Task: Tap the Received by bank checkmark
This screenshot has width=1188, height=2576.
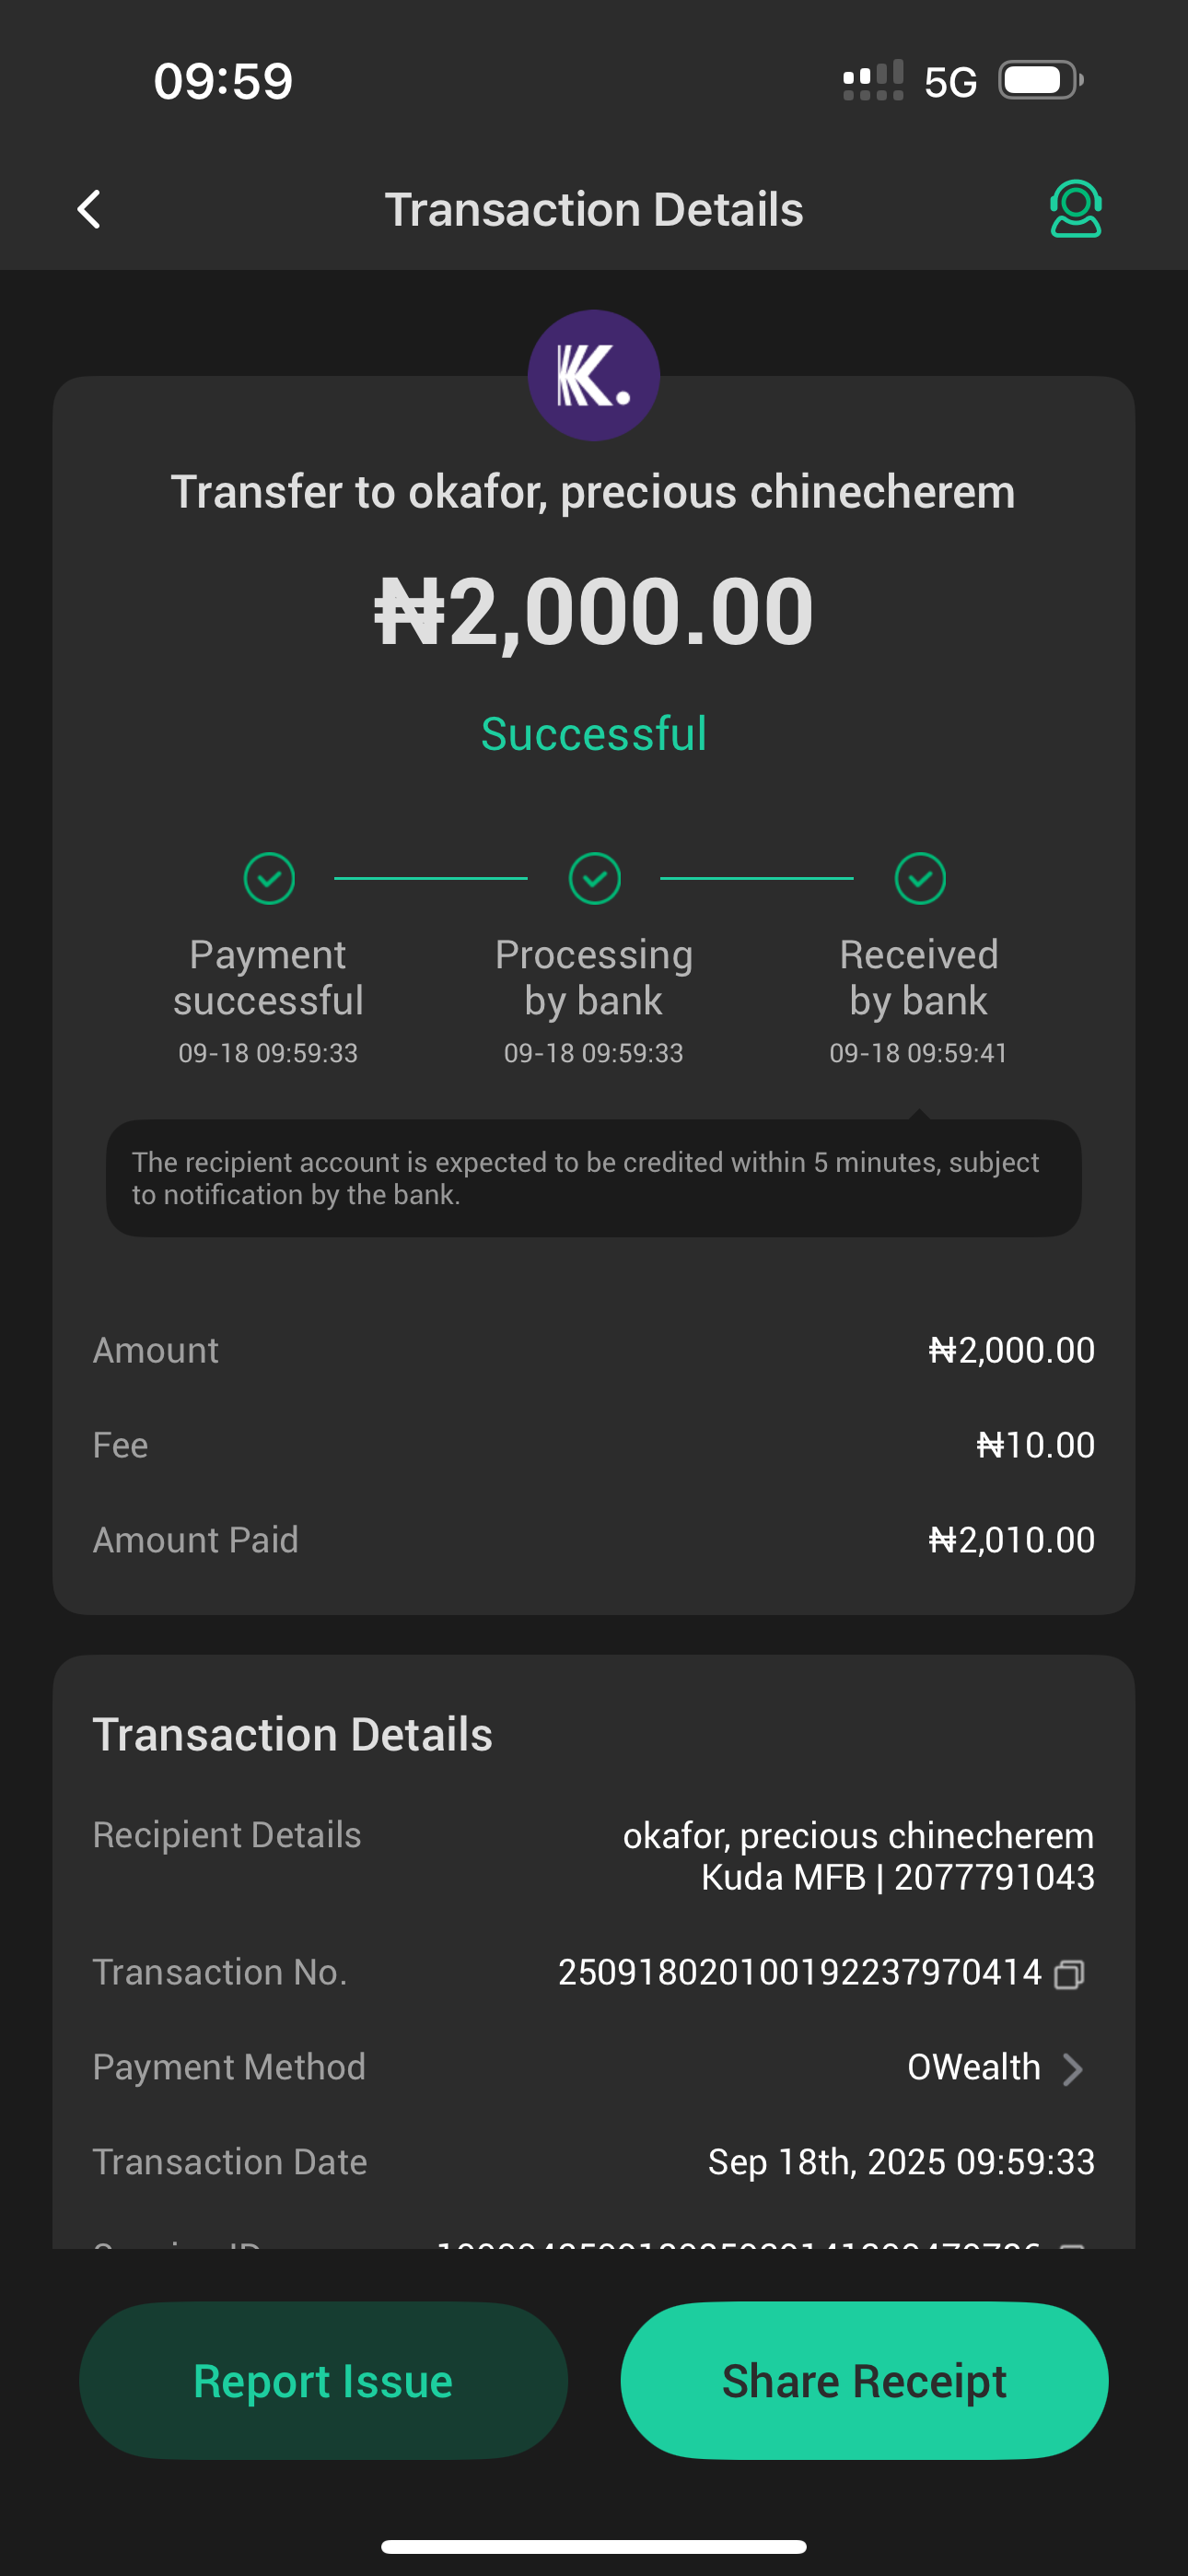Action: pos(919,879)
